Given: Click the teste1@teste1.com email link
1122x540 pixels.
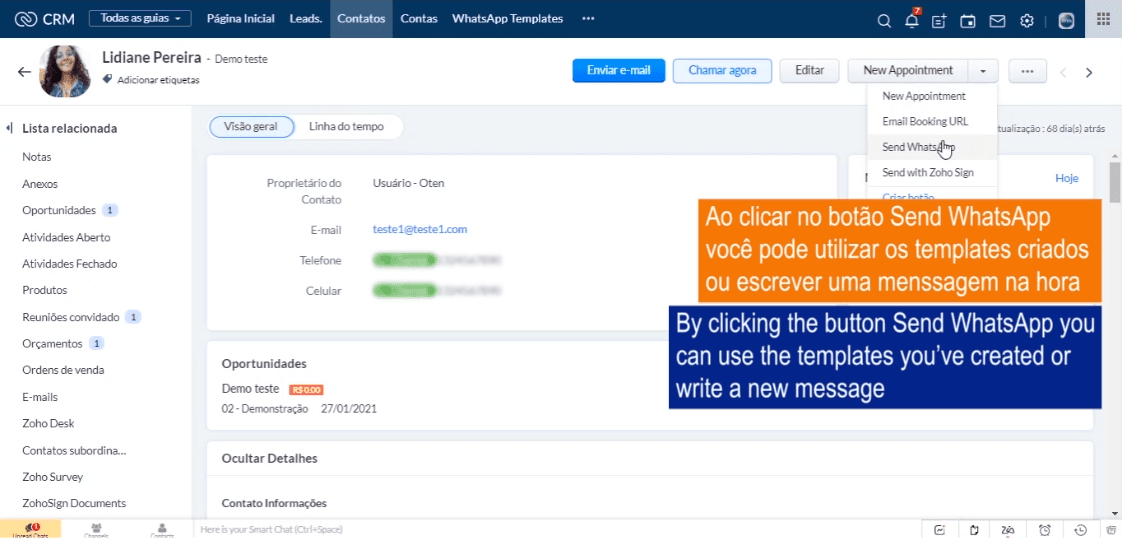Looking at the screenshot, I should click(419, 229).
